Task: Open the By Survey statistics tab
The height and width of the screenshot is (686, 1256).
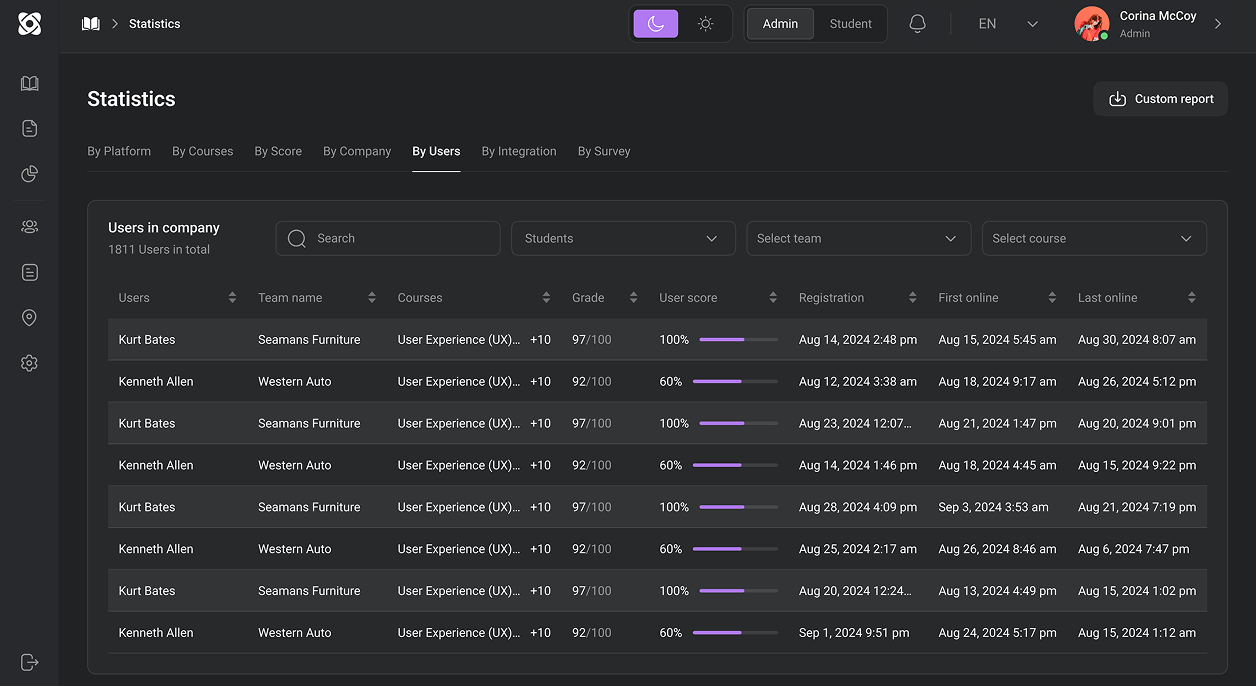Action: (x=604, y=151)
